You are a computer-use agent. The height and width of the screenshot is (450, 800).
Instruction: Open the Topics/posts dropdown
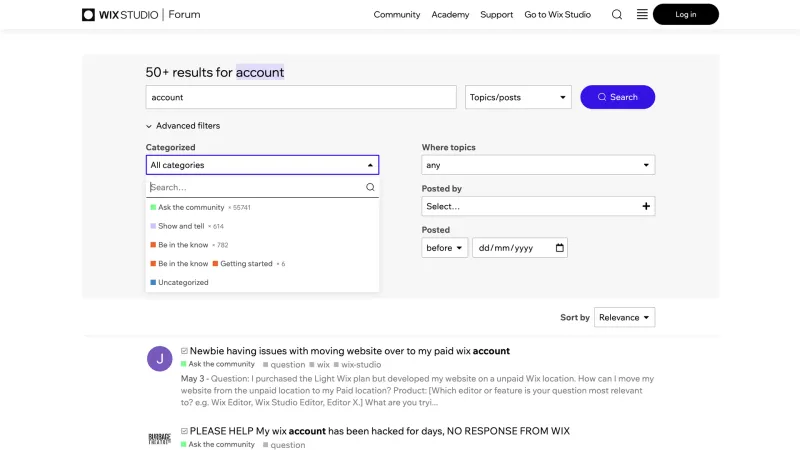click(518, 97)
